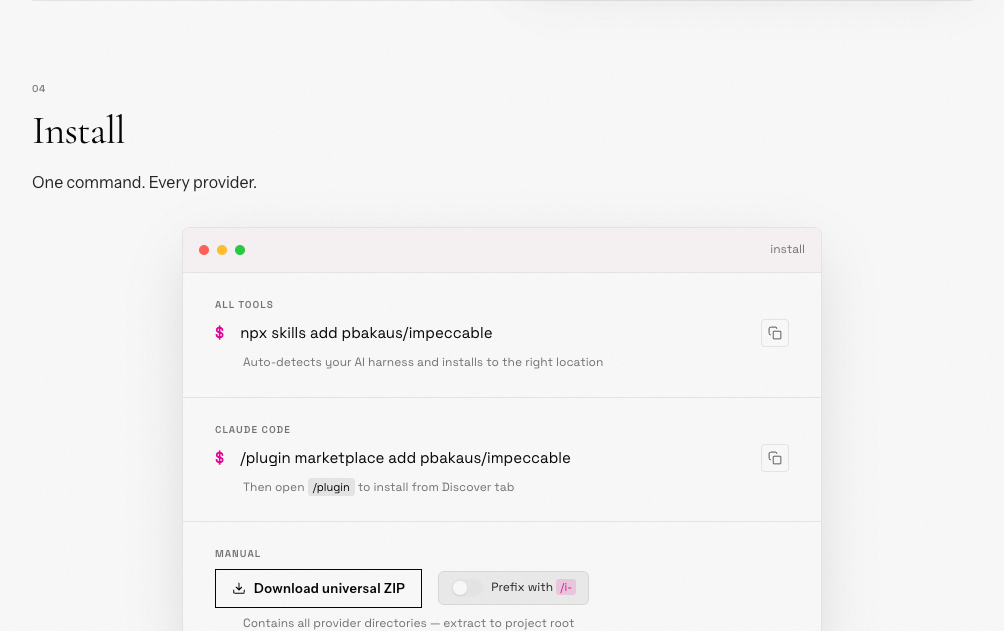The width and height of the screenshot is (1004, 631).
Task: Click the Install section heading
Action: [79, 131]
